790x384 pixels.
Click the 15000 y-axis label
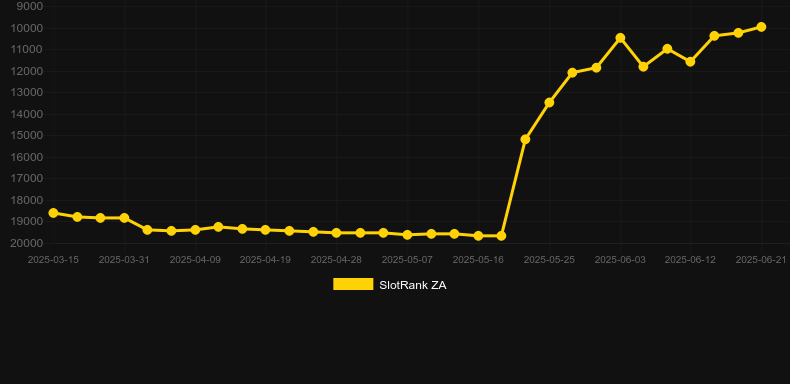click(27, 136)
